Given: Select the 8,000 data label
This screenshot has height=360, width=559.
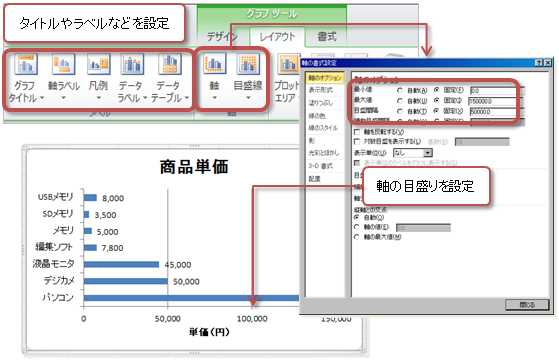Looking at the screenshot, I should 113,198.
